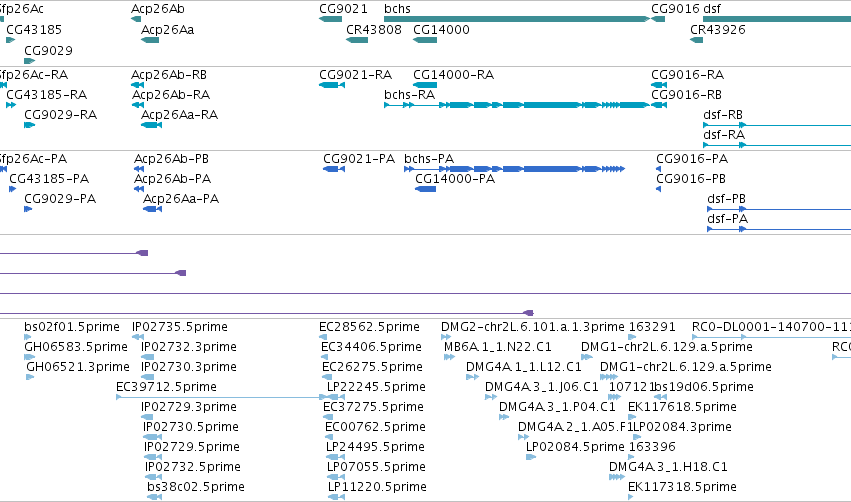
Task: Select the CG43185-RA transcript arrow
Action: (x=11, y=105)
